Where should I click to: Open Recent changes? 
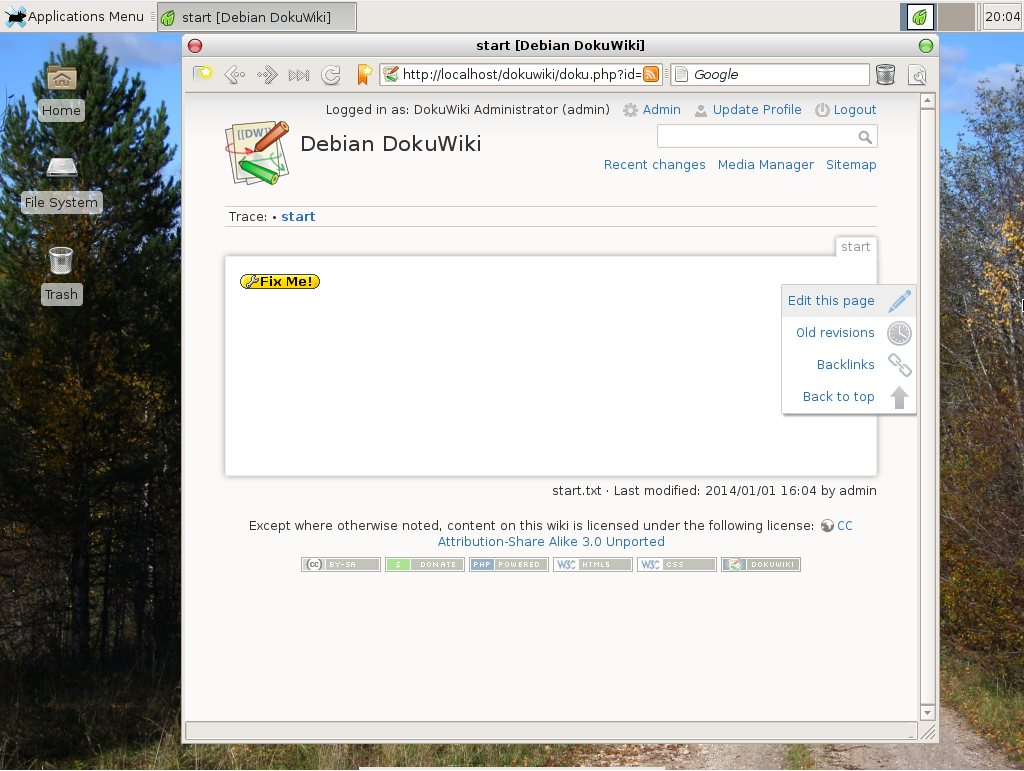point(654,165)
